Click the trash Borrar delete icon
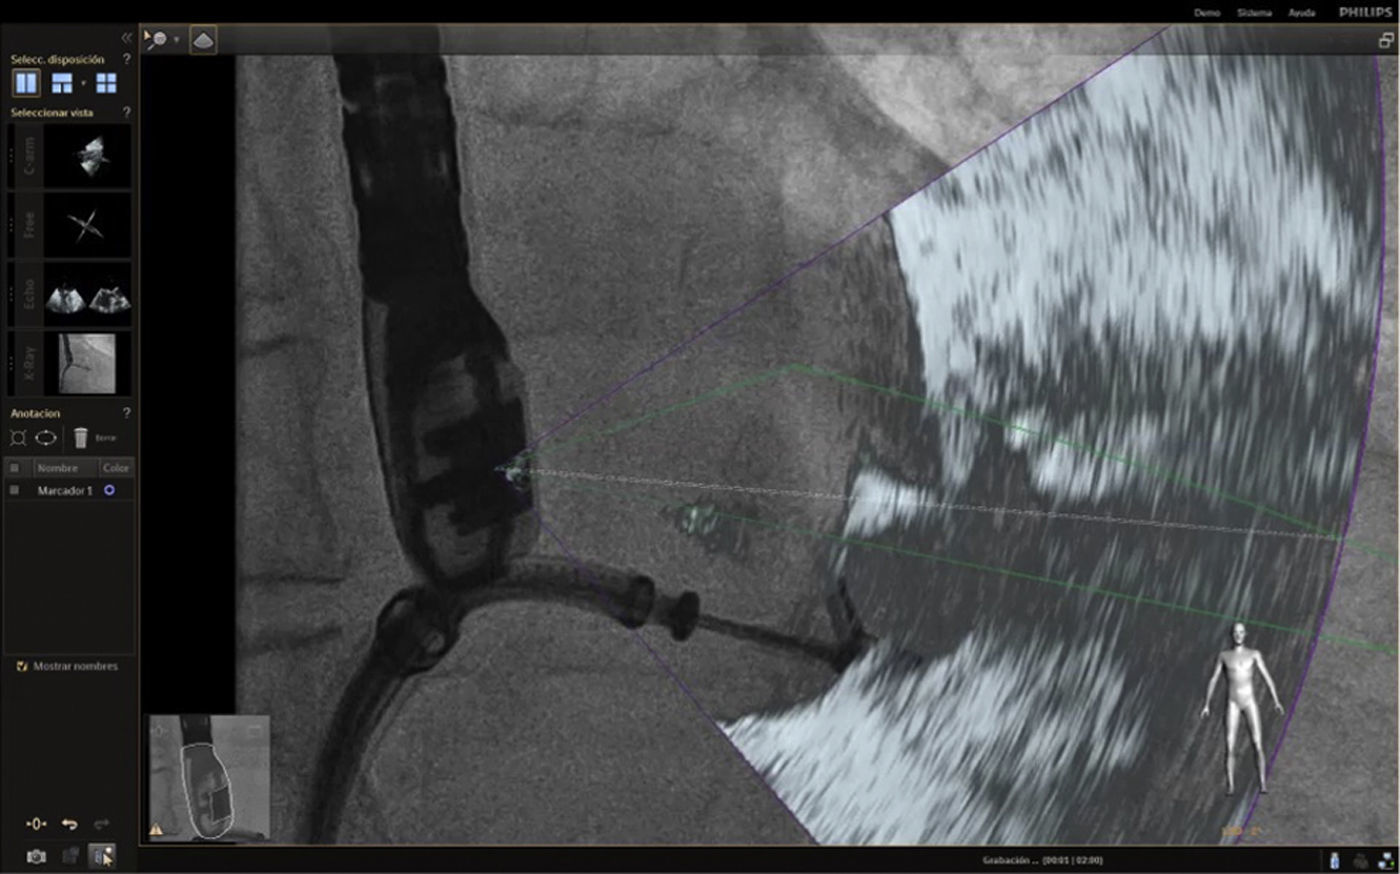 (x=81, y=438)
